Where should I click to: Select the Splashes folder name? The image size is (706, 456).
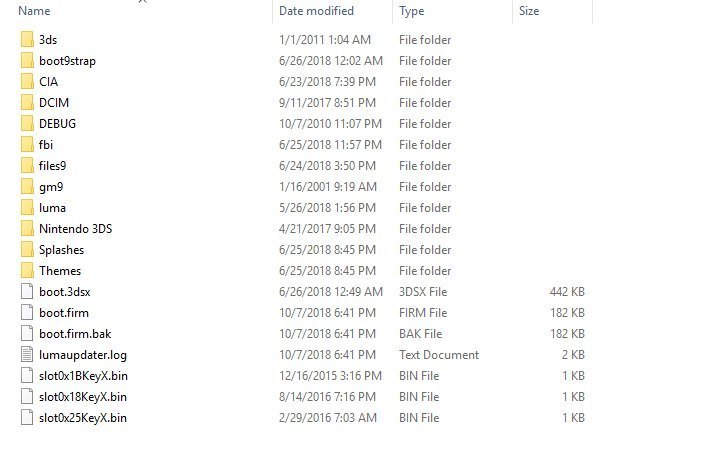[x=62, y=250]
